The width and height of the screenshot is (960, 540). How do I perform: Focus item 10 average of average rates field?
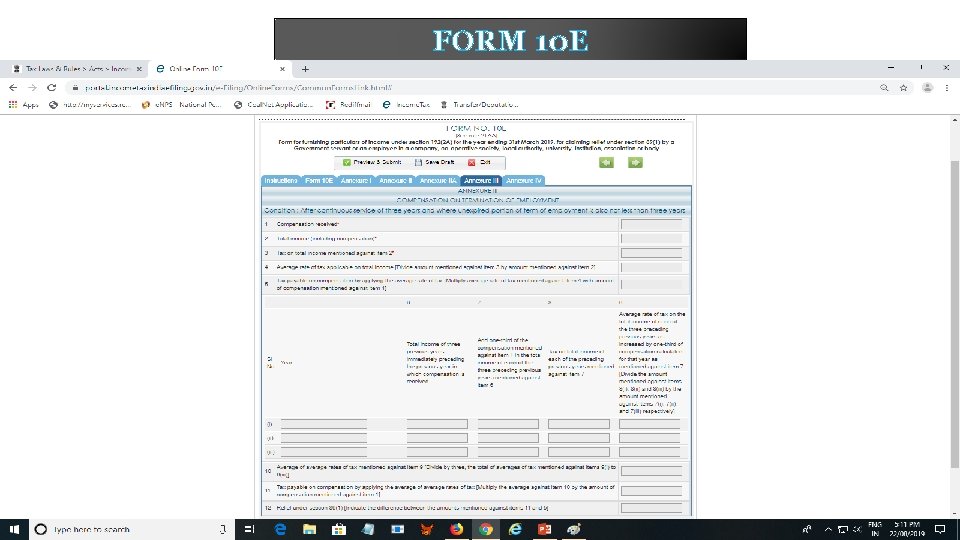[651, 471]
